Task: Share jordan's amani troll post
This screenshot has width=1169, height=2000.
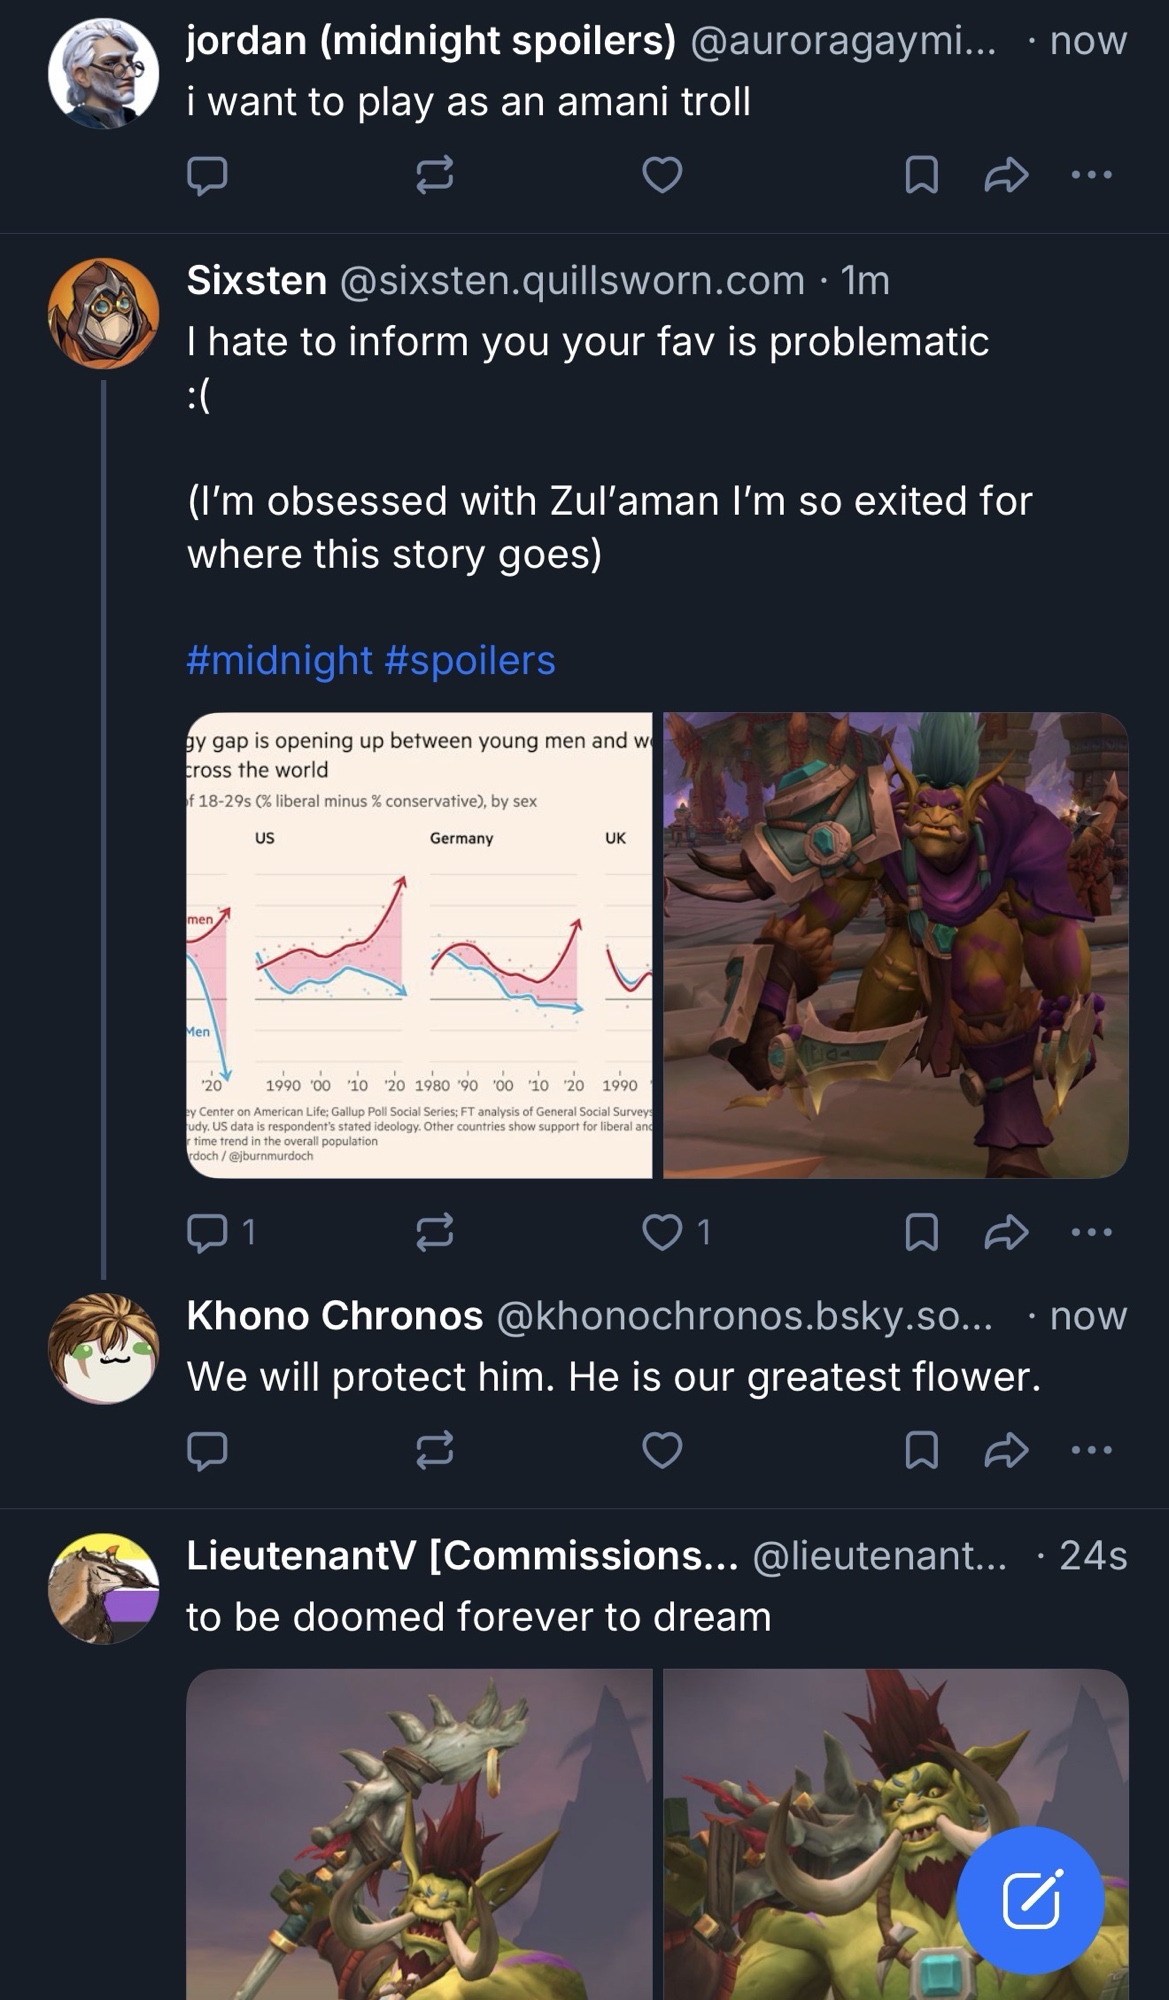Action: click(x=1006, y=176)
